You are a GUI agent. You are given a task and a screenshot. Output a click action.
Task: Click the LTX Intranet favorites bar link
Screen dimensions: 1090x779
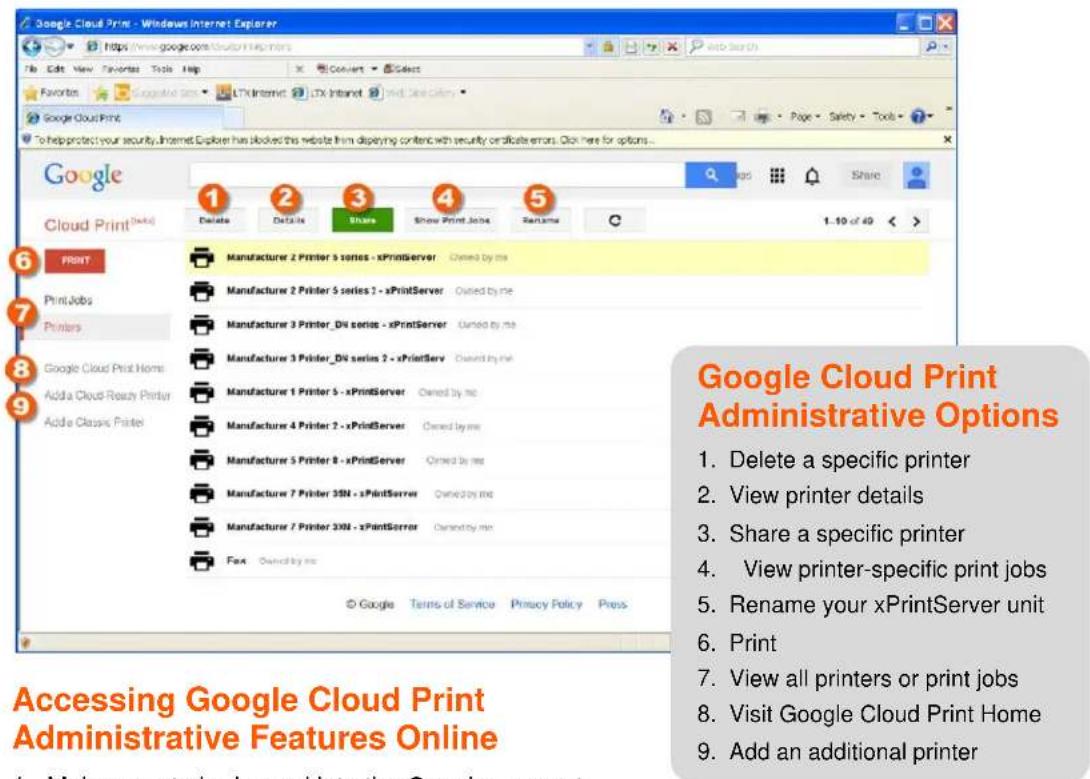[327, 92]
